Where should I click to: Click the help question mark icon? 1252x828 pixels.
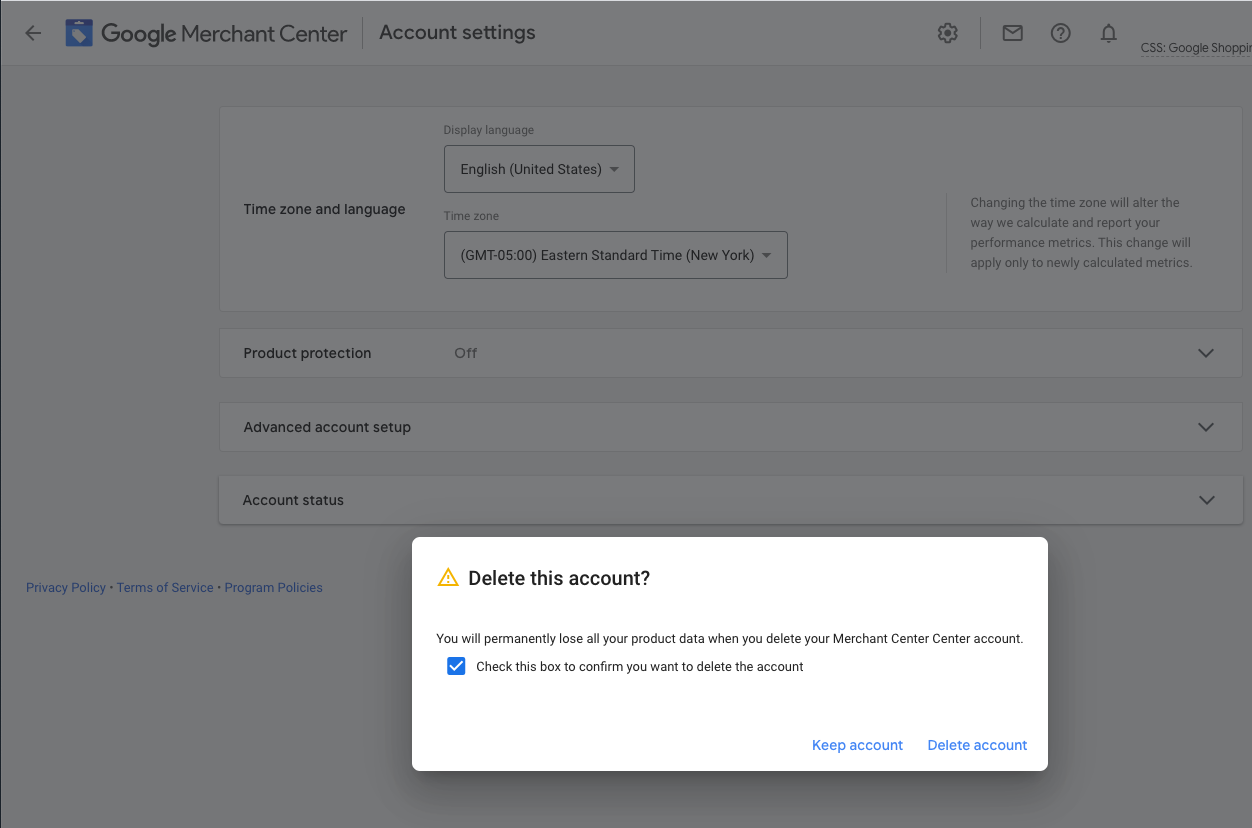pos(1060,33)
